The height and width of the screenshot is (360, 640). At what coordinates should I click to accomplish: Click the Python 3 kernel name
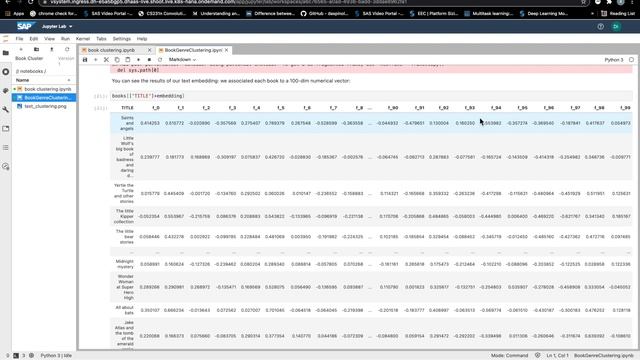click(614, 60)
